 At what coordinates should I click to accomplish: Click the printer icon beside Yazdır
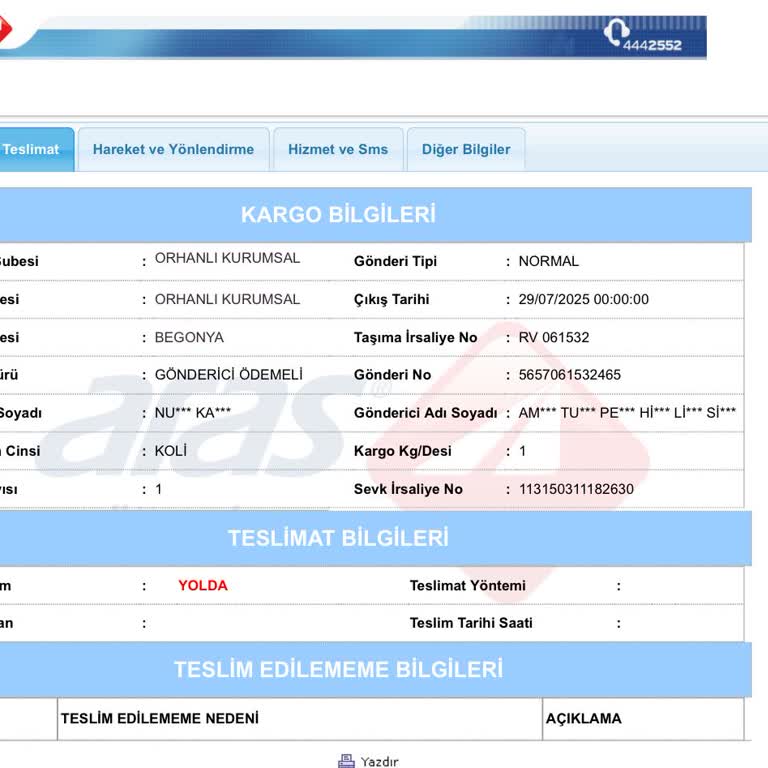(x=346, y=761)
